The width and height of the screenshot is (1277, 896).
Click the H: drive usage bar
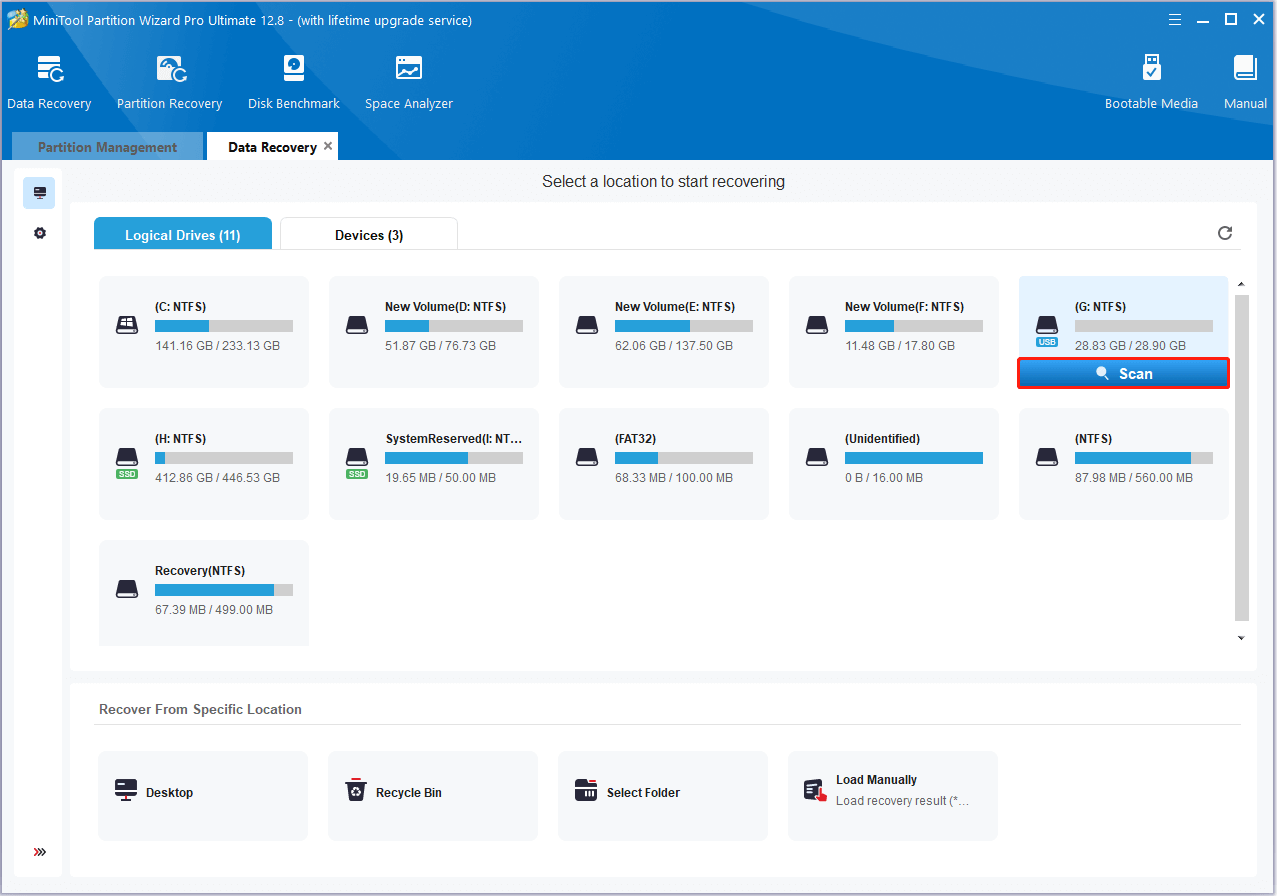224,458
